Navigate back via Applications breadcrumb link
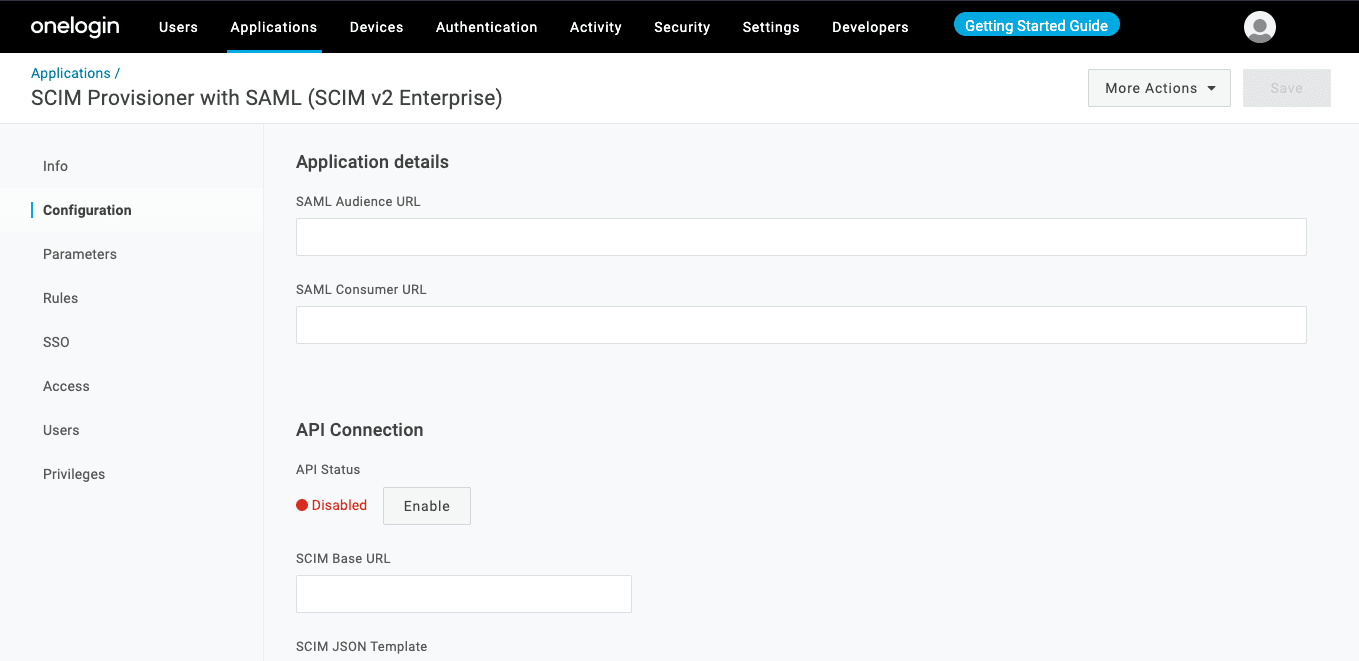The height and width of the screenshot is (661, 1359). (68, 72)
